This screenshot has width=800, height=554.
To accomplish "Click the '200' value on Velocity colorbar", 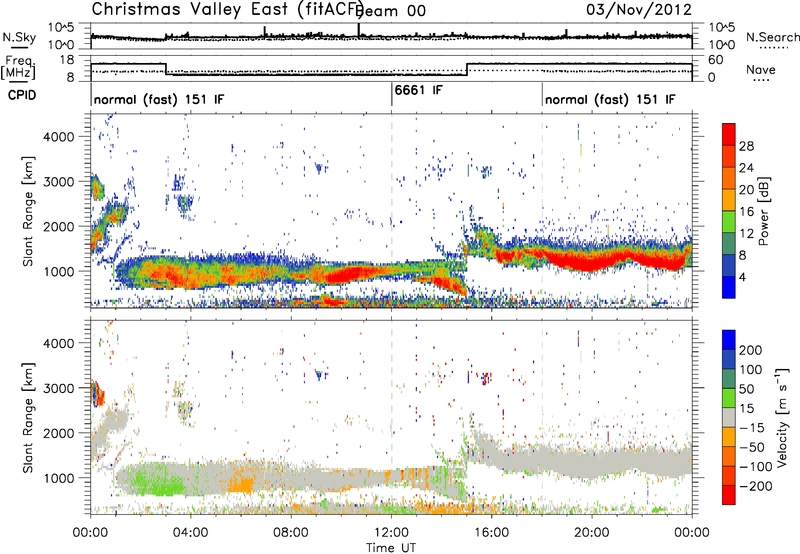I will [x=751, y=350].
